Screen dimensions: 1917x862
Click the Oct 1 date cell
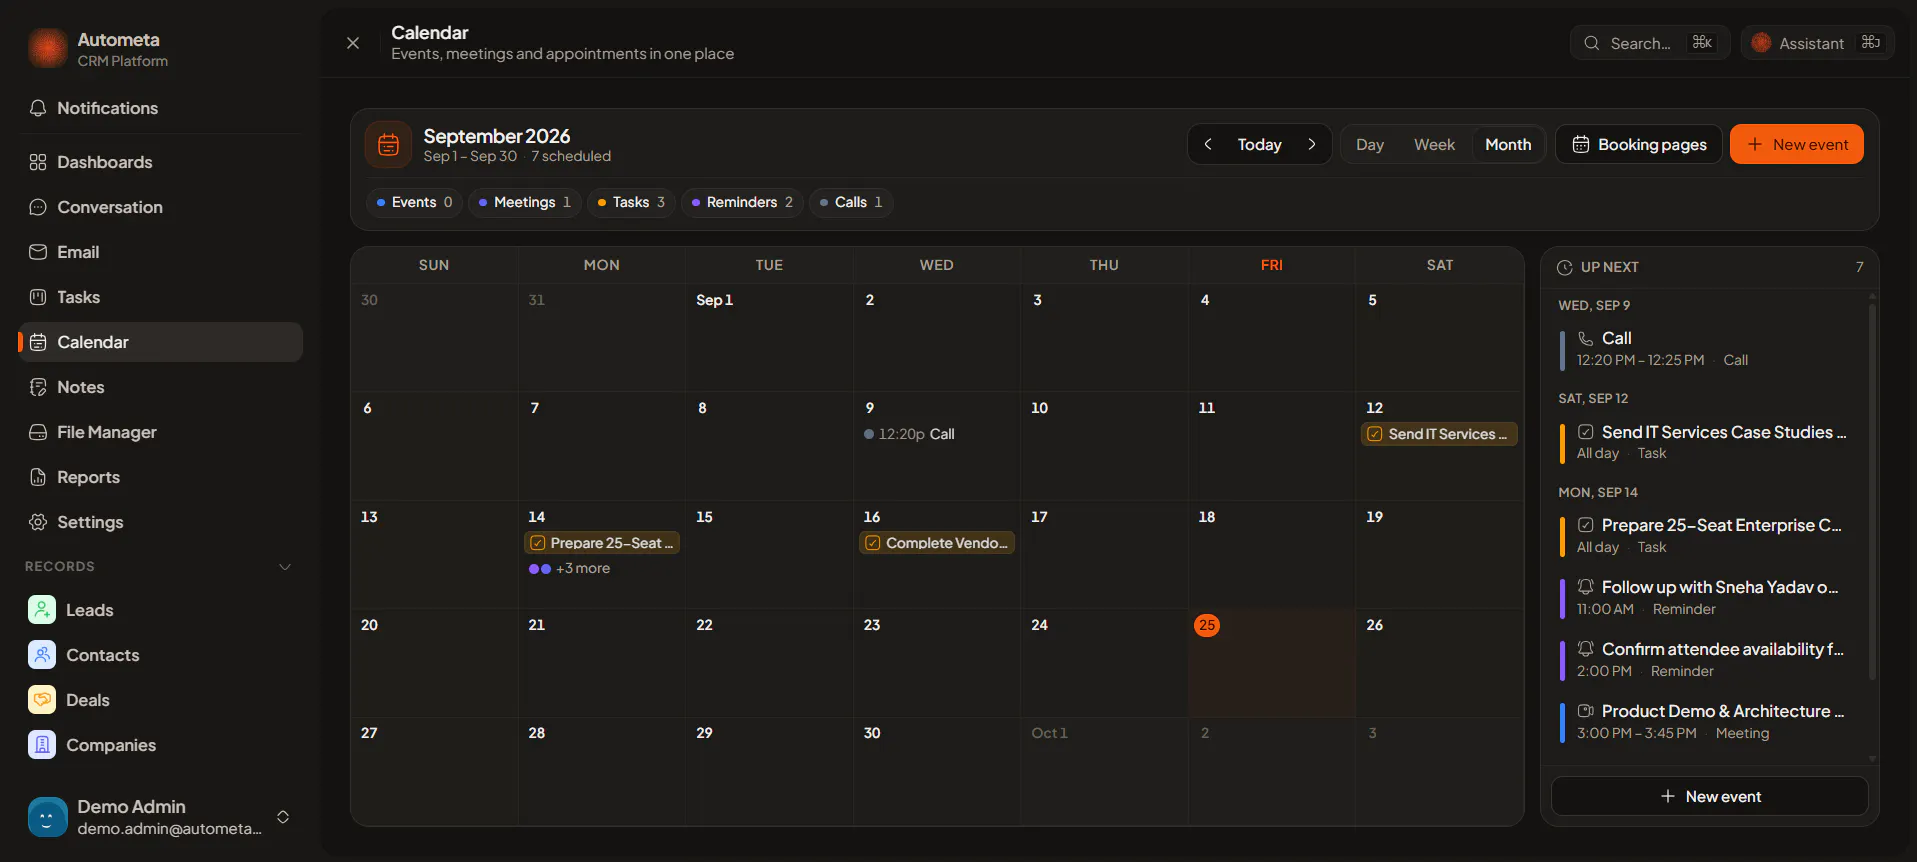click(x=1104, y=771)
